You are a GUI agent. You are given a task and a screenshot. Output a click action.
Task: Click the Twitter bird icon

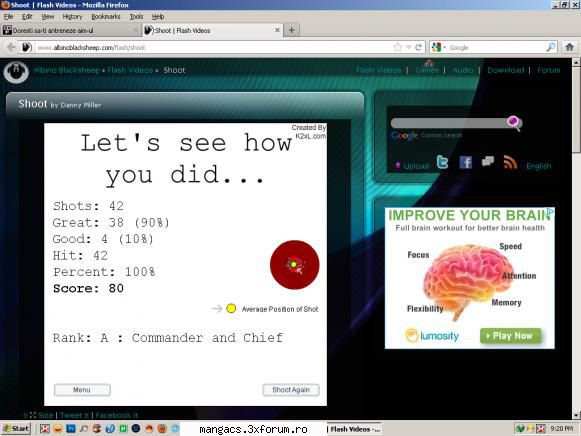coord(442,162)
